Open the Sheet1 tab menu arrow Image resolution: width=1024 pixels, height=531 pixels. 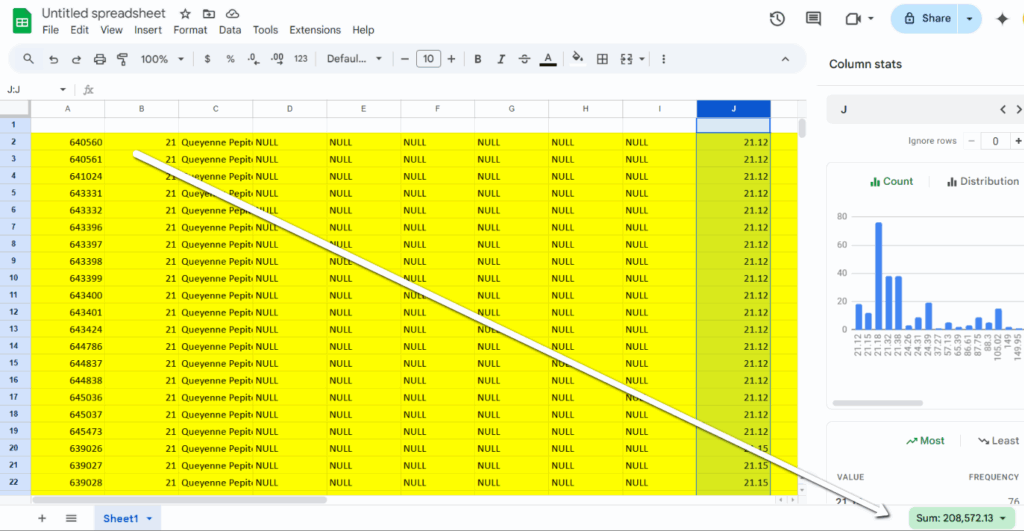(150, 519)
